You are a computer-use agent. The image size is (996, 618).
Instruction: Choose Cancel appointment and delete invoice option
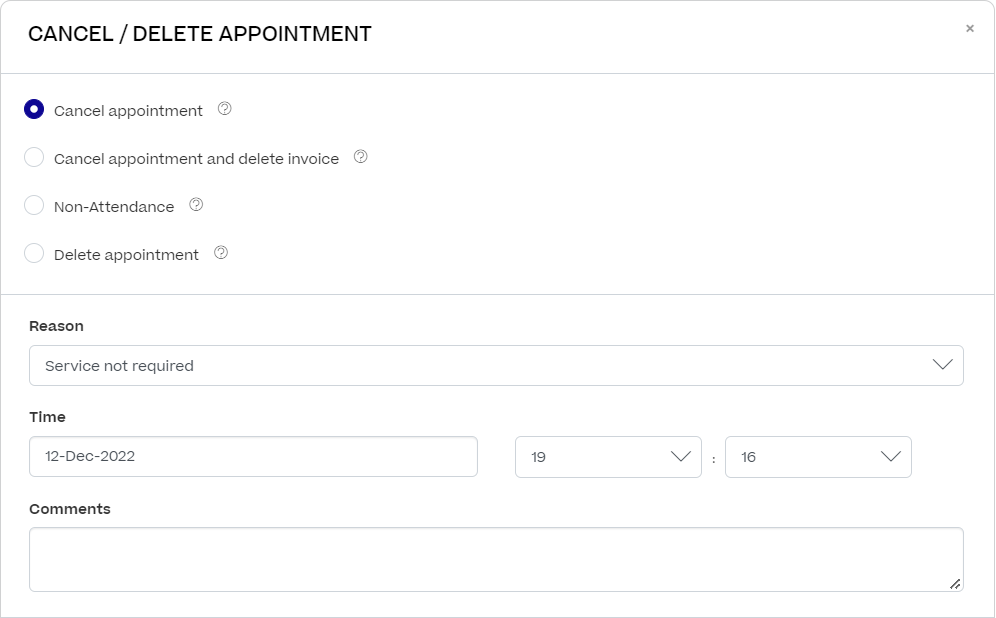34,158
